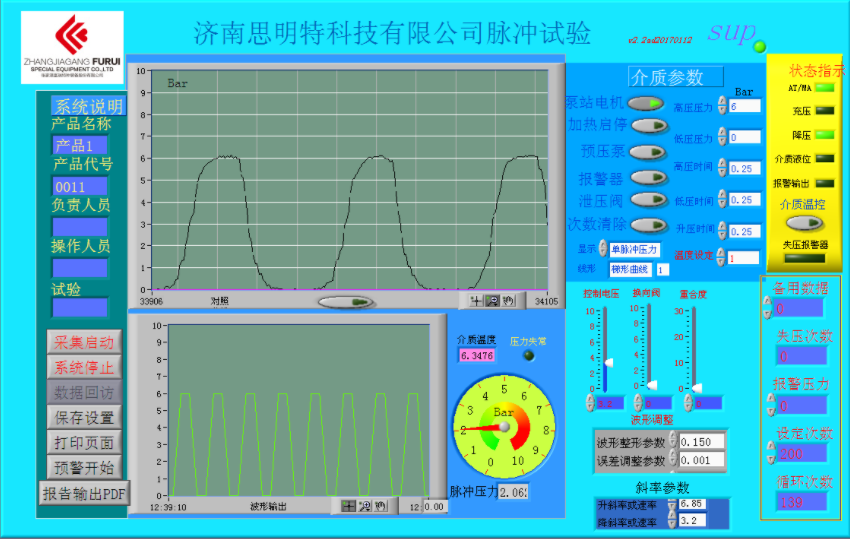
Task: Select pan hand tool on 波形输出 graph
Action: point(380,506)
